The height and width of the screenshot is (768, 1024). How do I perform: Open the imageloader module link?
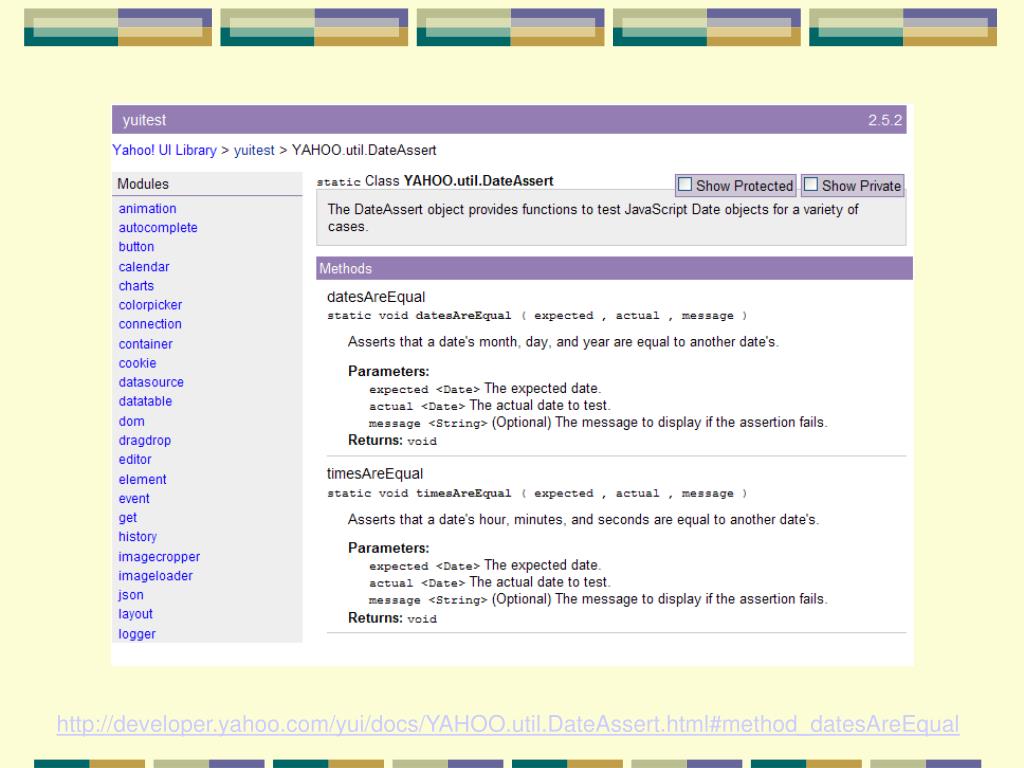pos(155,575)
